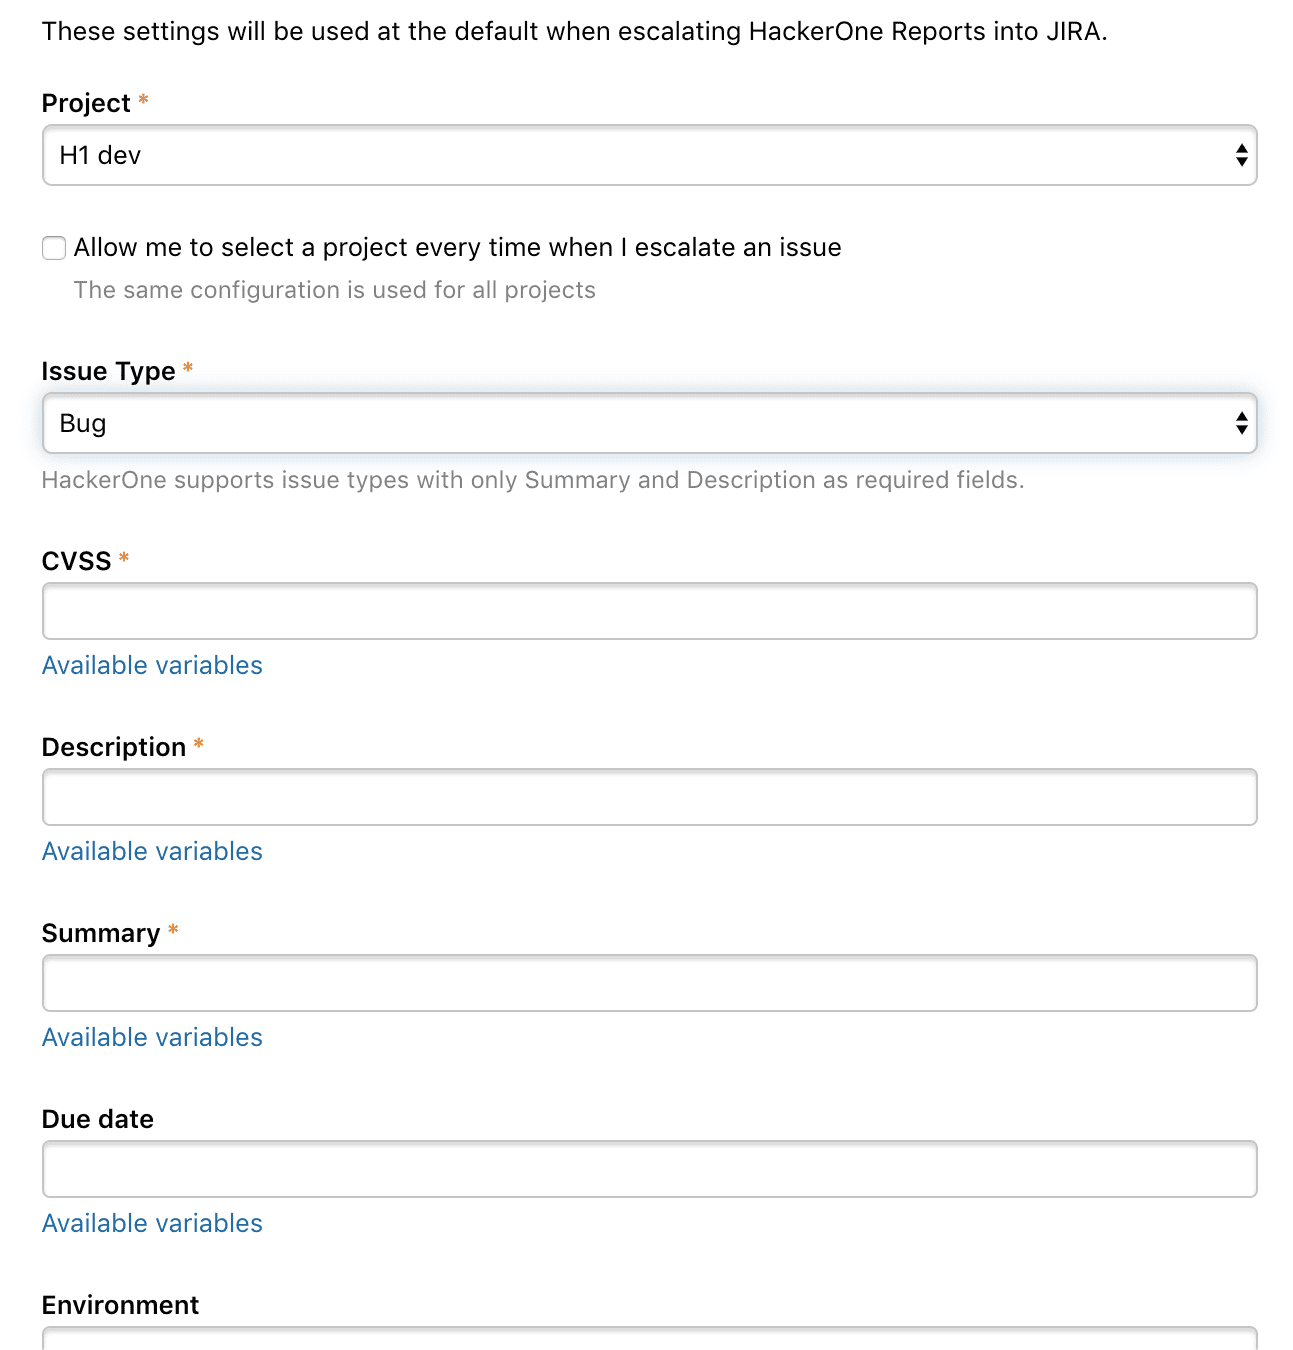This screenshot has width=1293, height=1350.
Task: Click the Project field label
Action: click(x=86, y=103)
